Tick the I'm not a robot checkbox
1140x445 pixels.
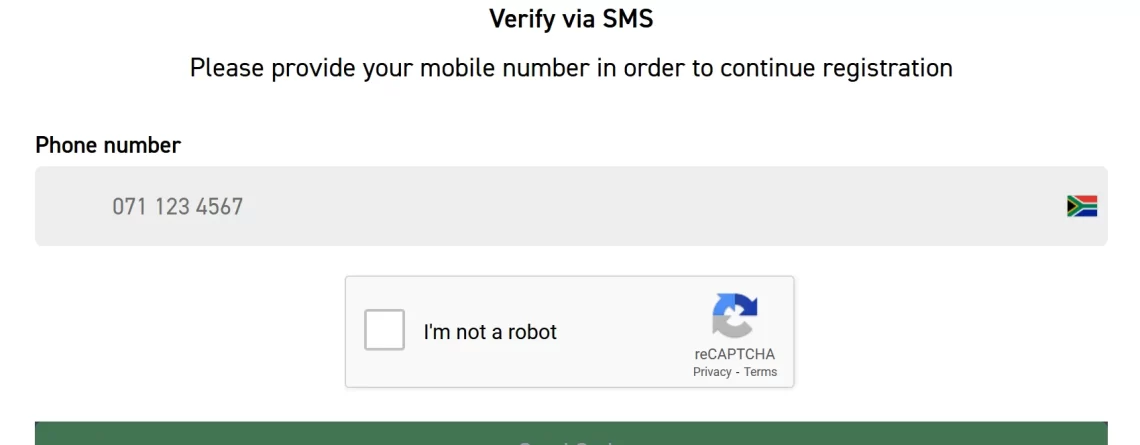click(384, 330)
